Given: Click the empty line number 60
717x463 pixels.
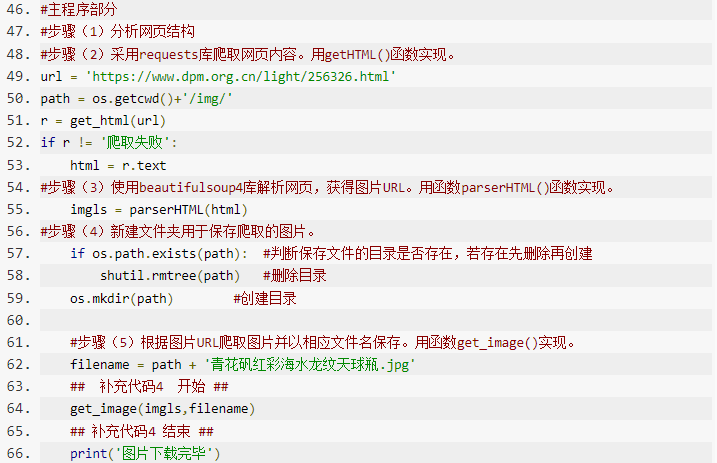Looking at the screenshot, I should [18, 320].
